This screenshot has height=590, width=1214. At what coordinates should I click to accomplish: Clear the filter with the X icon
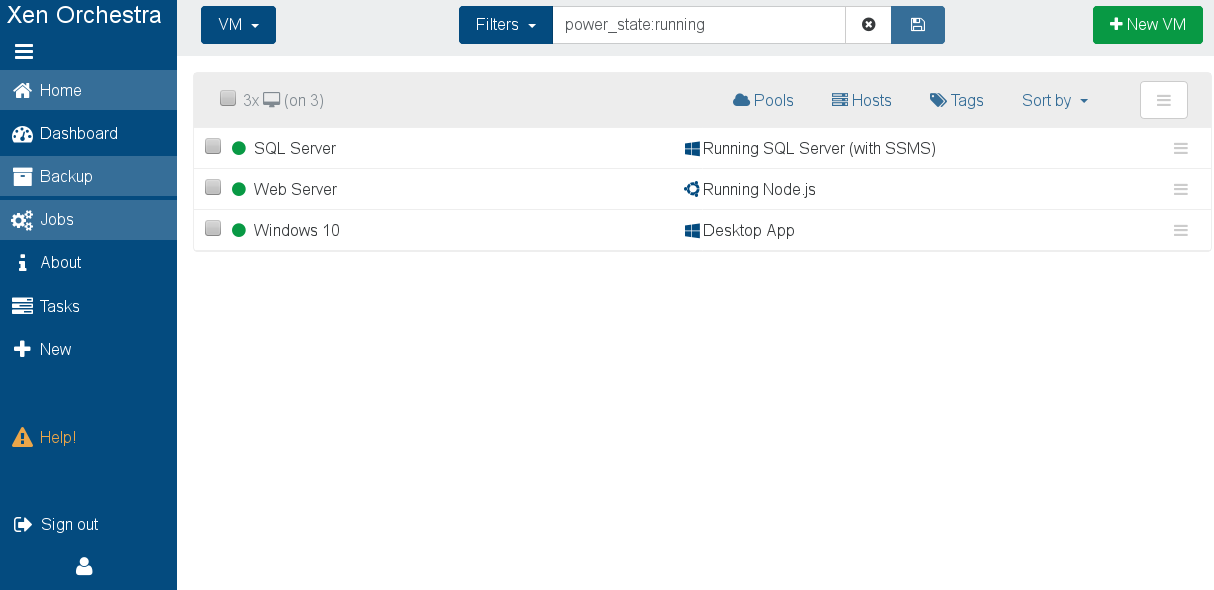tap(868, 25)
